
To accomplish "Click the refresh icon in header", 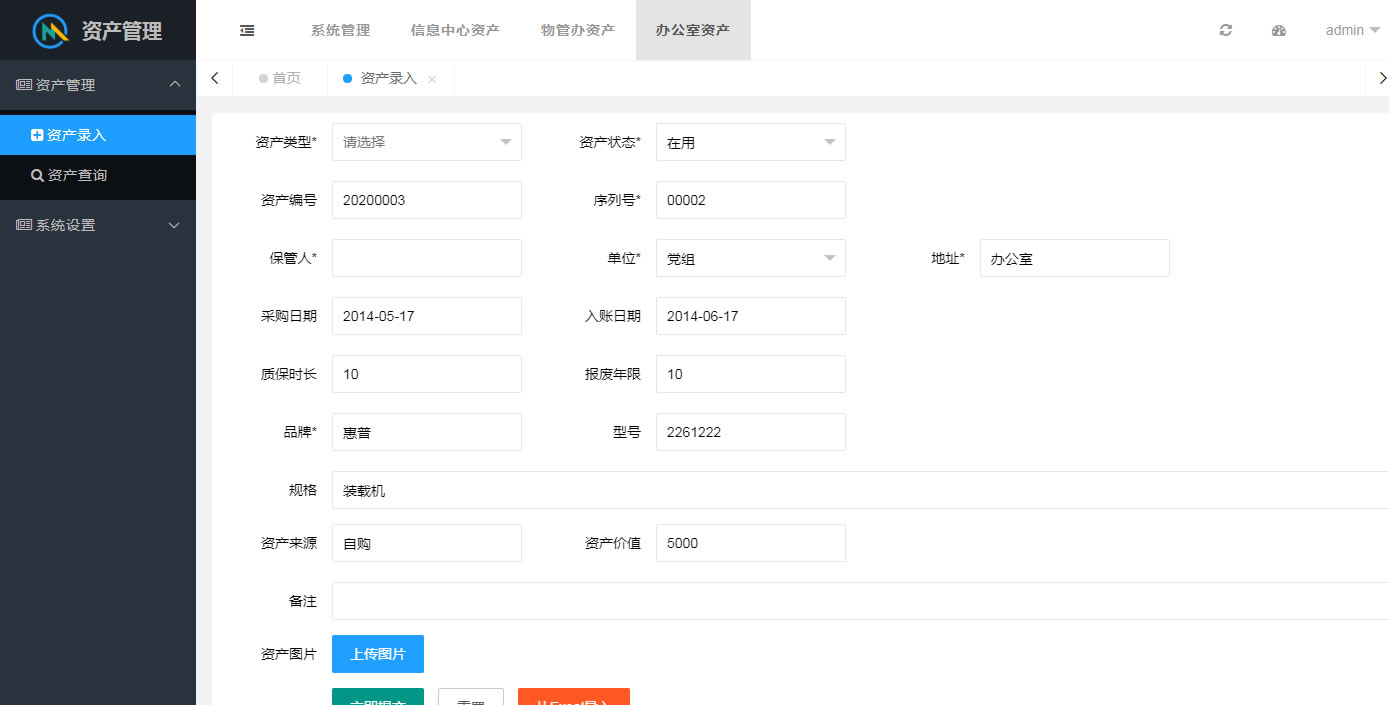I will click(x=1226, y=30).
